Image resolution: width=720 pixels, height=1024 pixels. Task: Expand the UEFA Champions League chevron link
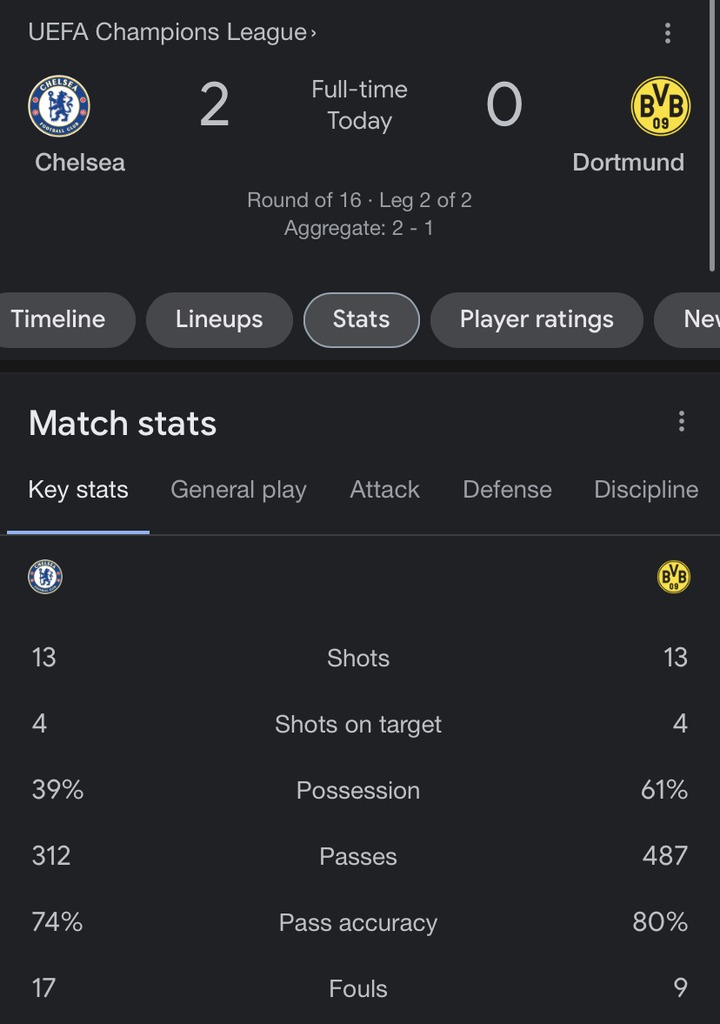pos(313,33)
